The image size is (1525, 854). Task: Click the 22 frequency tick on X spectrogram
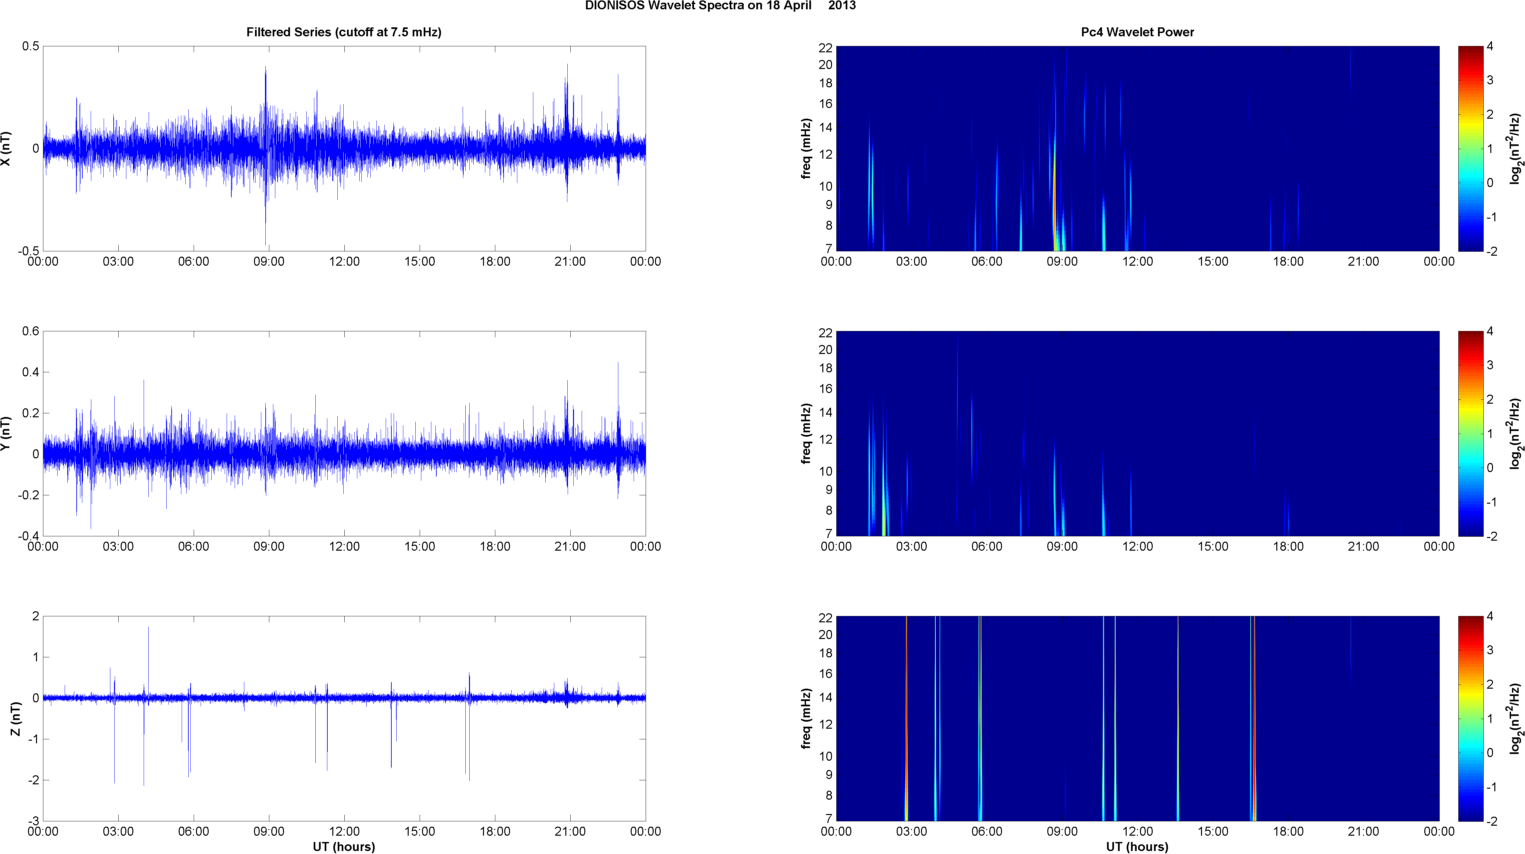point(826,47)
